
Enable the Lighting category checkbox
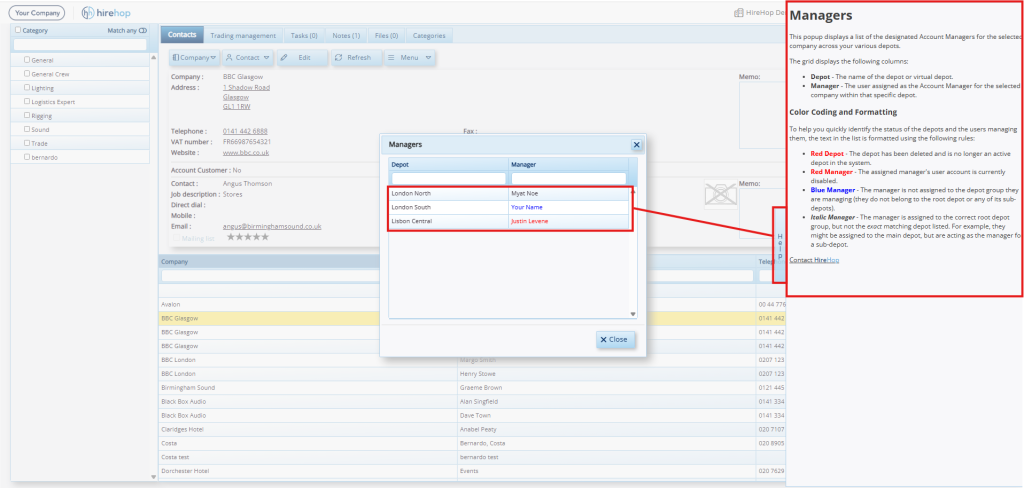(27, 88)
